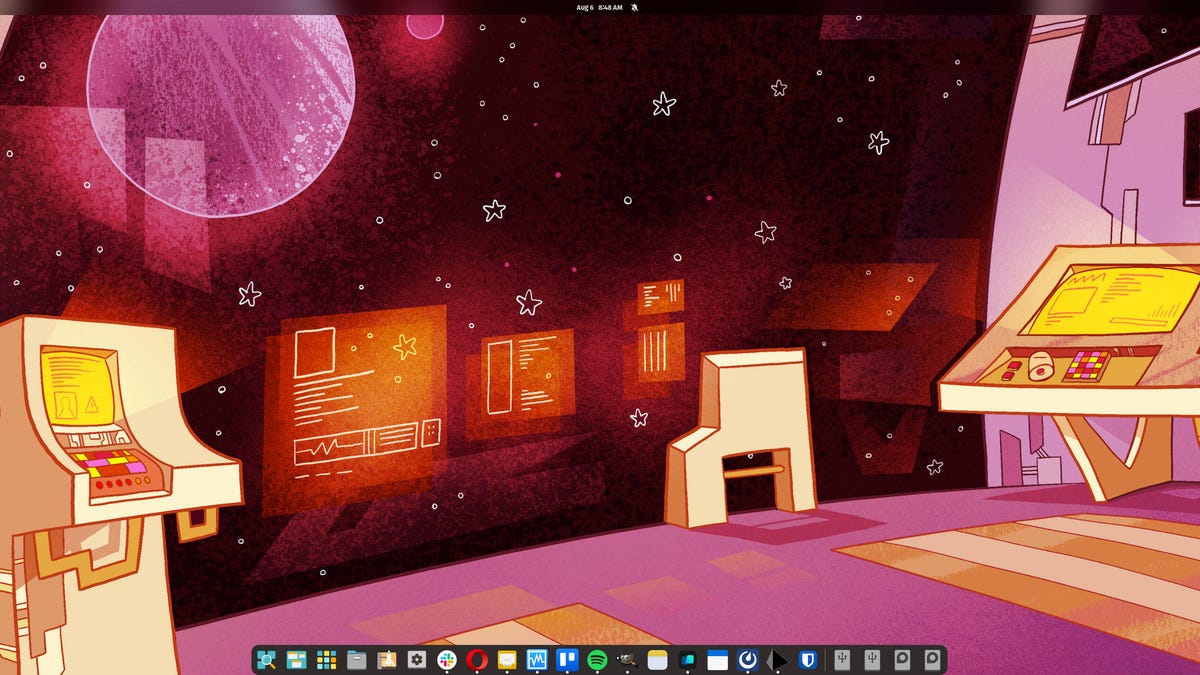Open the blue-and-white window app icon

point(717,660)
